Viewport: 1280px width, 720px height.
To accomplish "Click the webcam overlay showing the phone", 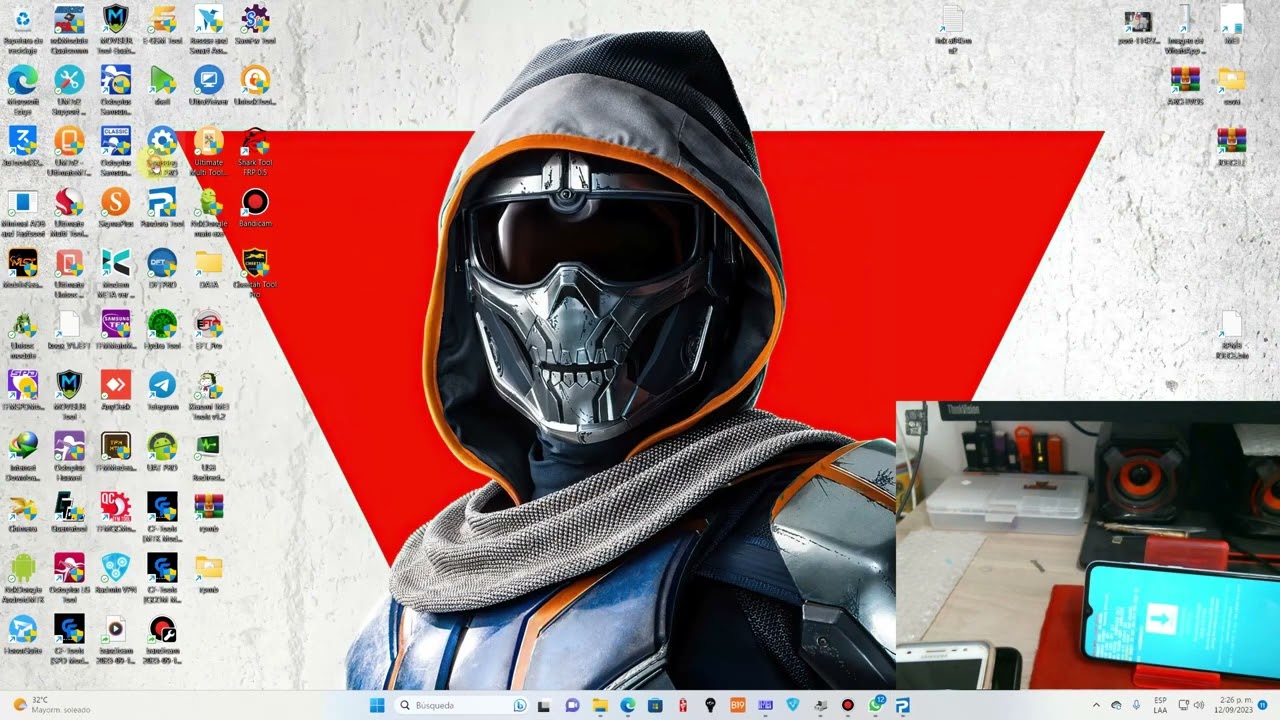I will [1088, 545].
